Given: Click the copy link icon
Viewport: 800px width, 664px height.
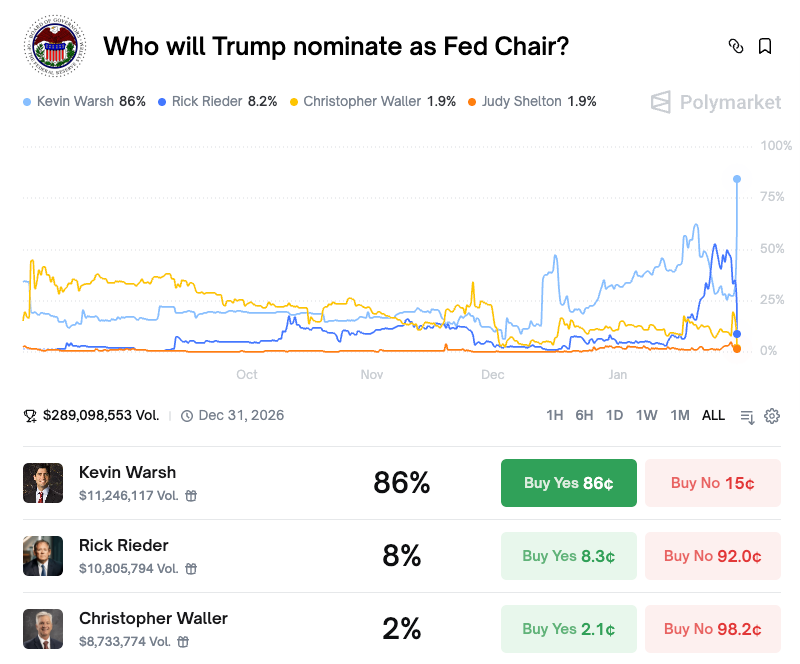Looking at the screenshot, I should point(736,46).
